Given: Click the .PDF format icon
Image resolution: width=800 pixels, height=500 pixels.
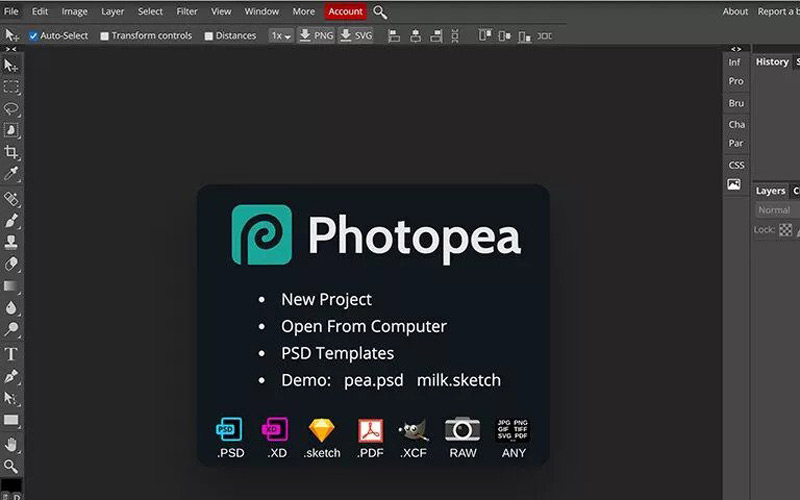Looking at the screenshot, I should pos(370,431).
